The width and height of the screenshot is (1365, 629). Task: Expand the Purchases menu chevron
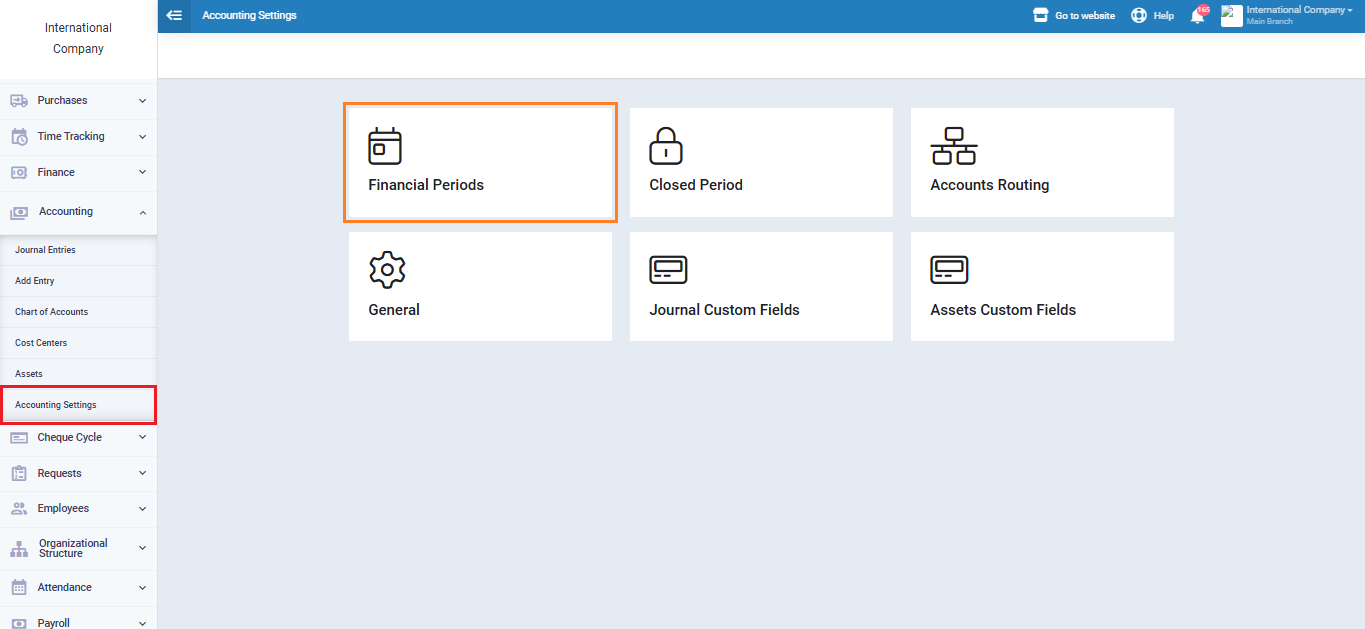[142, 101]
